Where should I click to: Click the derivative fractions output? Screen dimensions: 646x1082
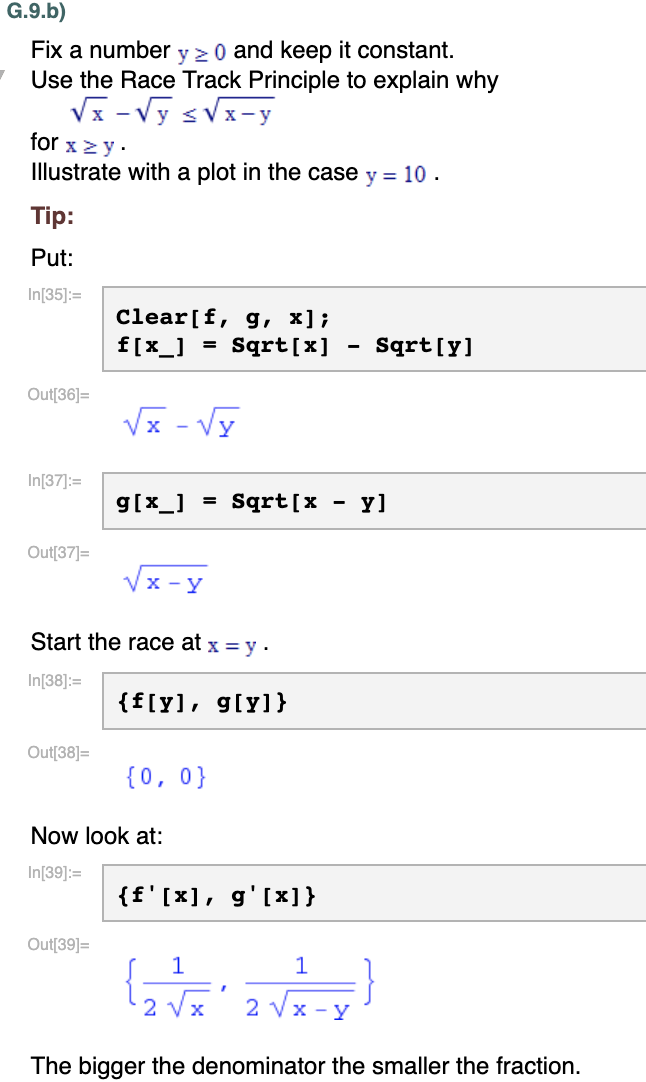click(x=250, y=987)
